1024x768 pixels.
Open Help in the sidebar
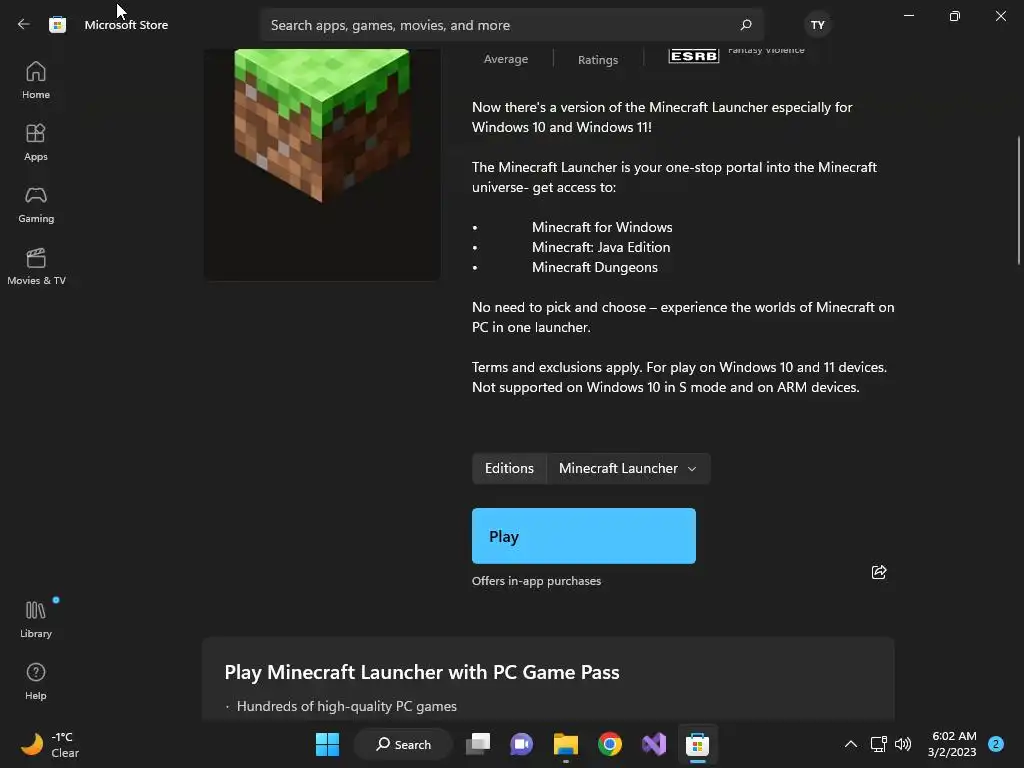[36, 681]
